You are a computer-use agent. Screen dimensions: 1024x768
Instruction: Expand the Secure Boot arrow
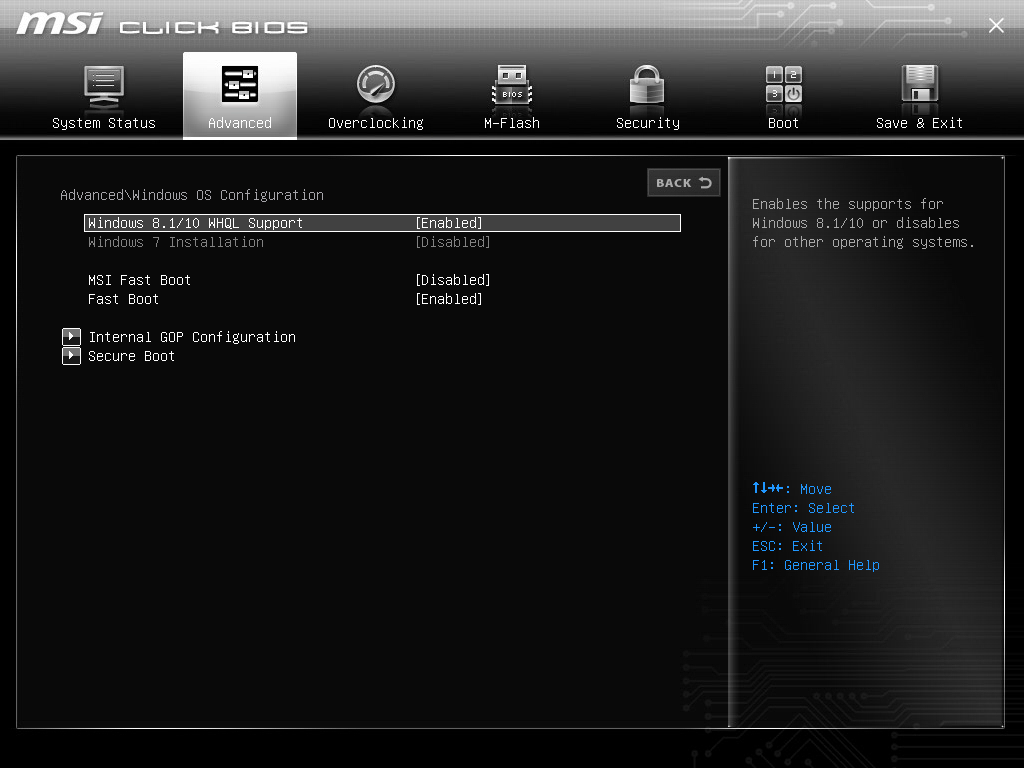coord(71,356)
